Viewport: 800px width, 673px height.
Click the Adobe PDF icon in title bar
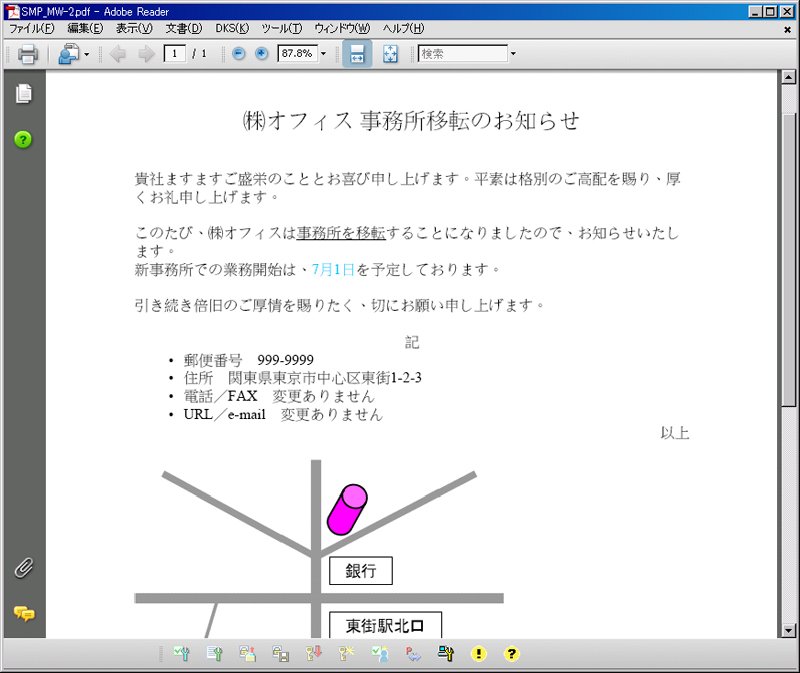point(12,11)
